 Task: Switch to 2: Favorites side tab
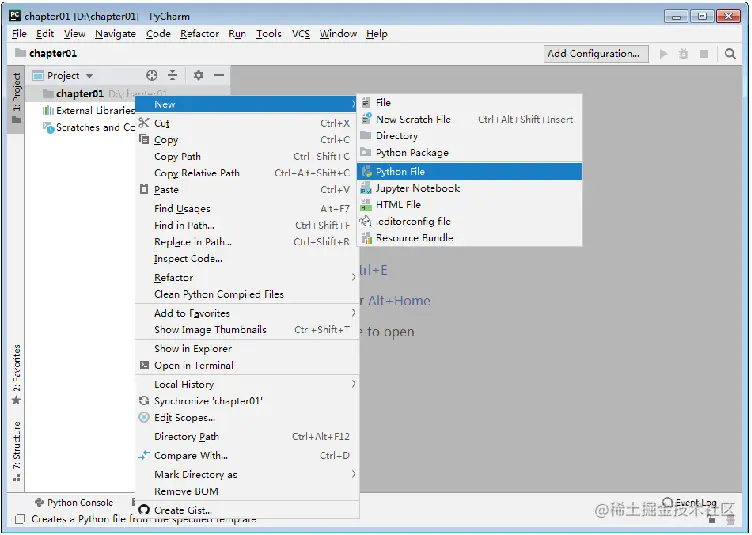click(16, 374)
